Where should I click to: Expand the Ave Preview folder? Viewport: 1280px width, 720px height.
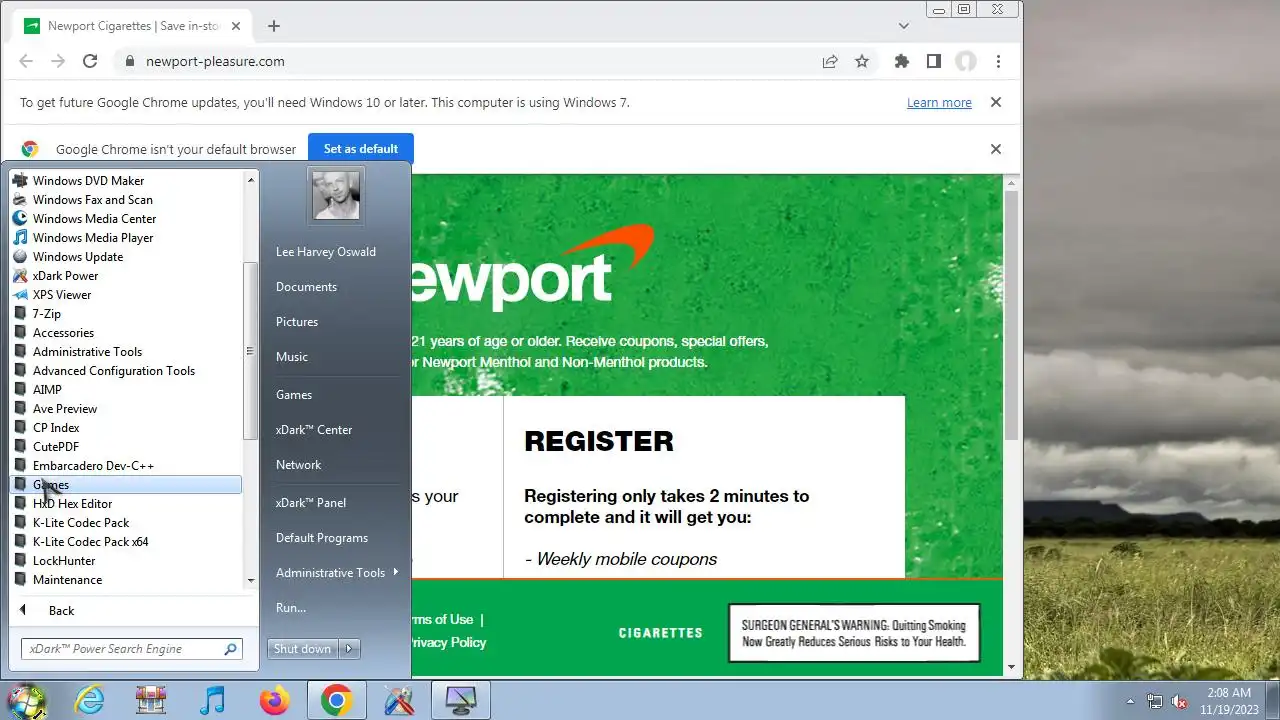tap(126, 409)
